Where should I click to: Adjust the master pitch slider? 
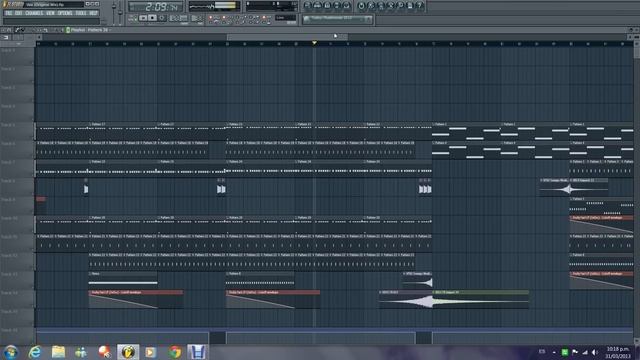click(x=120, y=12)
